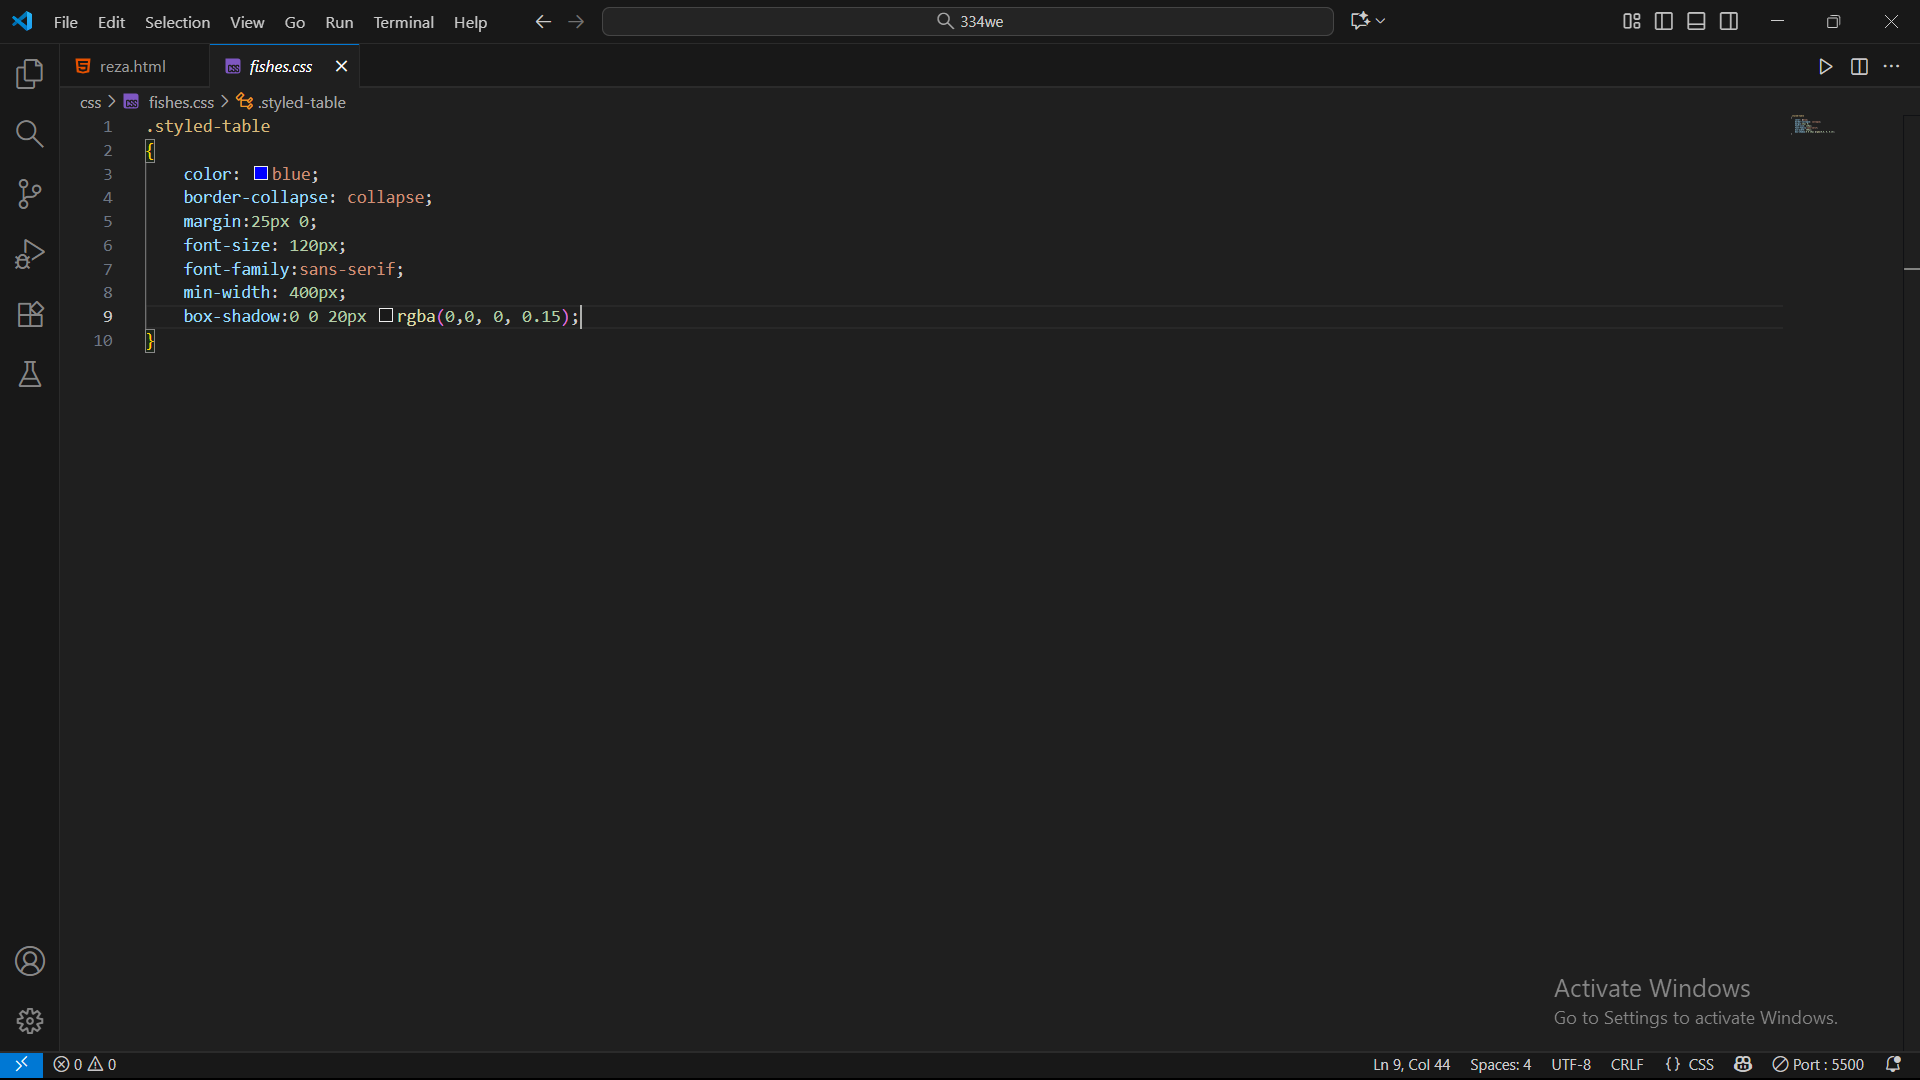
Task: Toggle the primary side bar layout icon
Action: coord(1664,21)
